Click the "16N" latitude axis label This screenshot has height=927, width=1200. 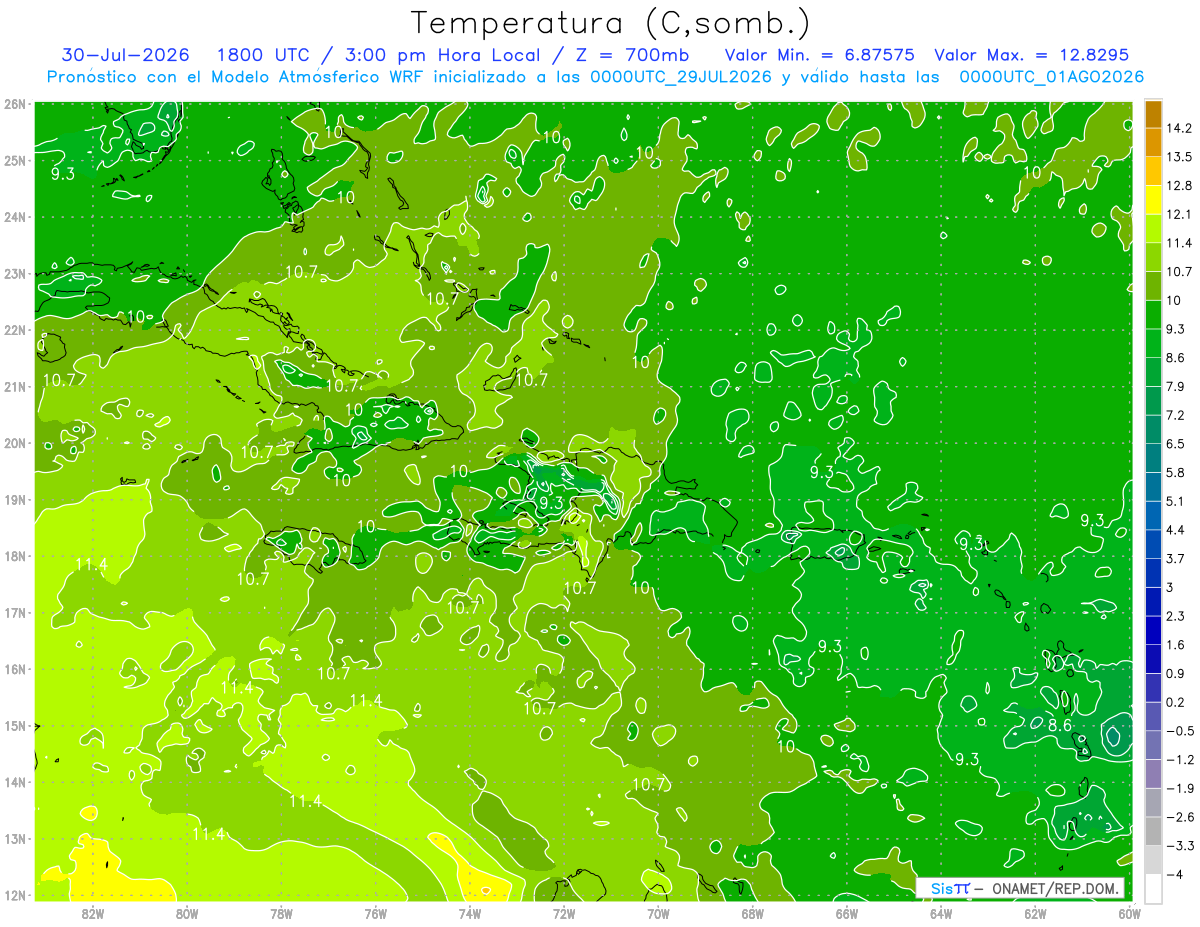coord(16,669)
